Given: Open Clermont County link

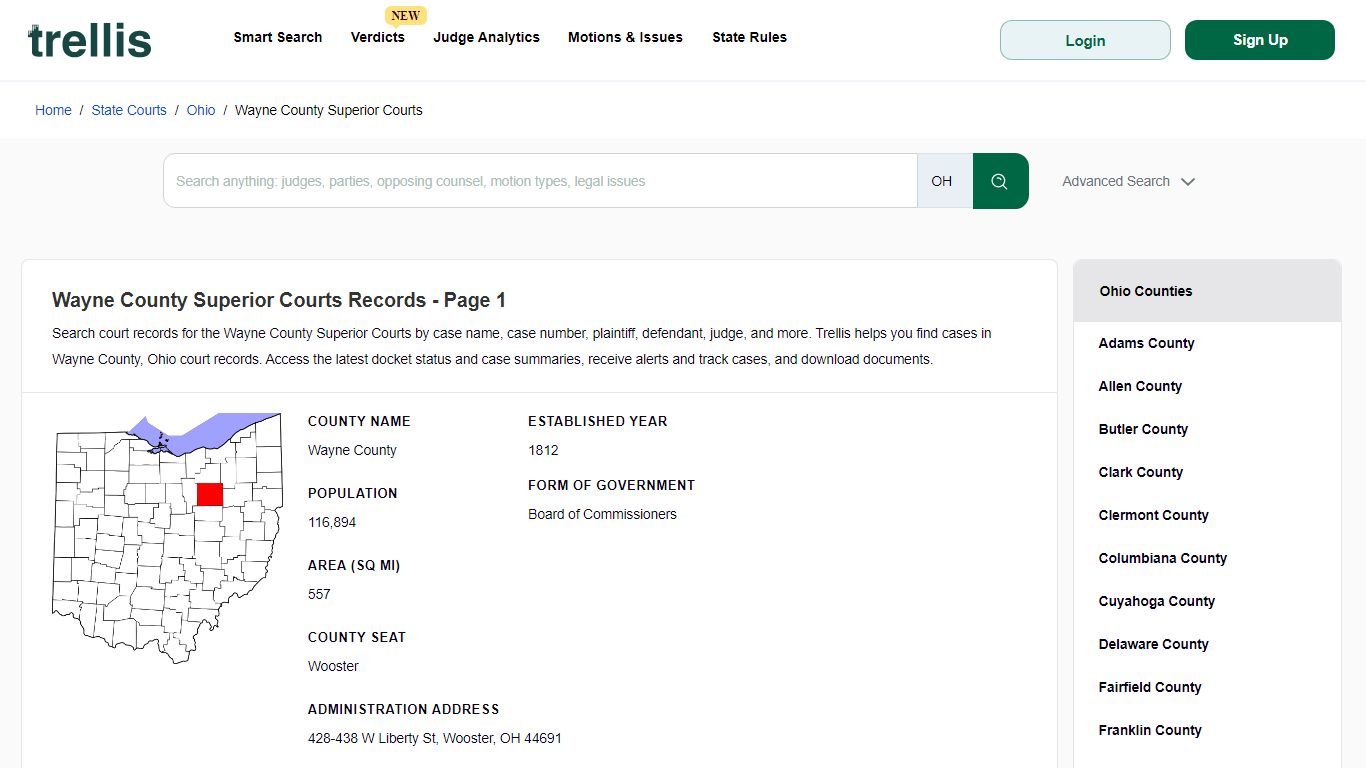Looking at the screenshot, I should coord(1154,515).
